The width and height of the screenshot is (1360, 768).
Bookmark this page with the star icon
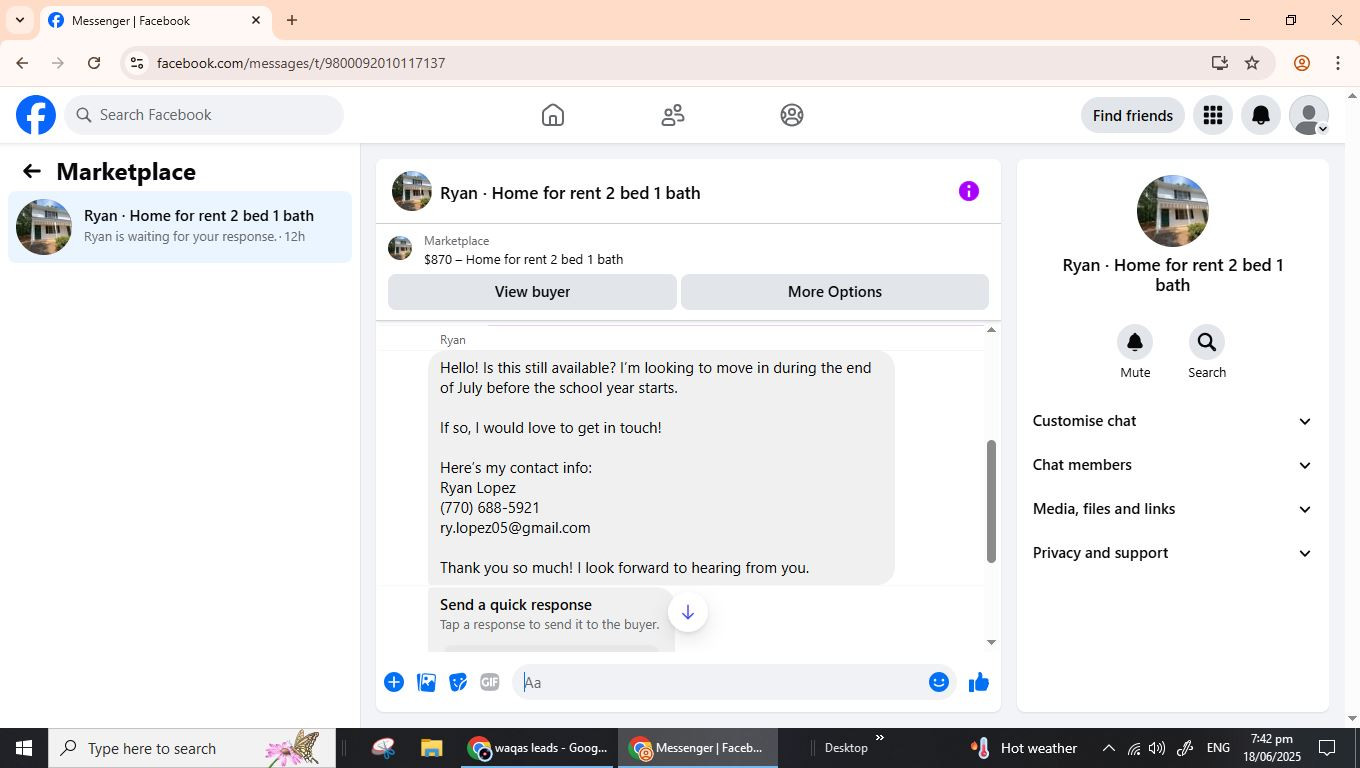(x=1252, y=63)
